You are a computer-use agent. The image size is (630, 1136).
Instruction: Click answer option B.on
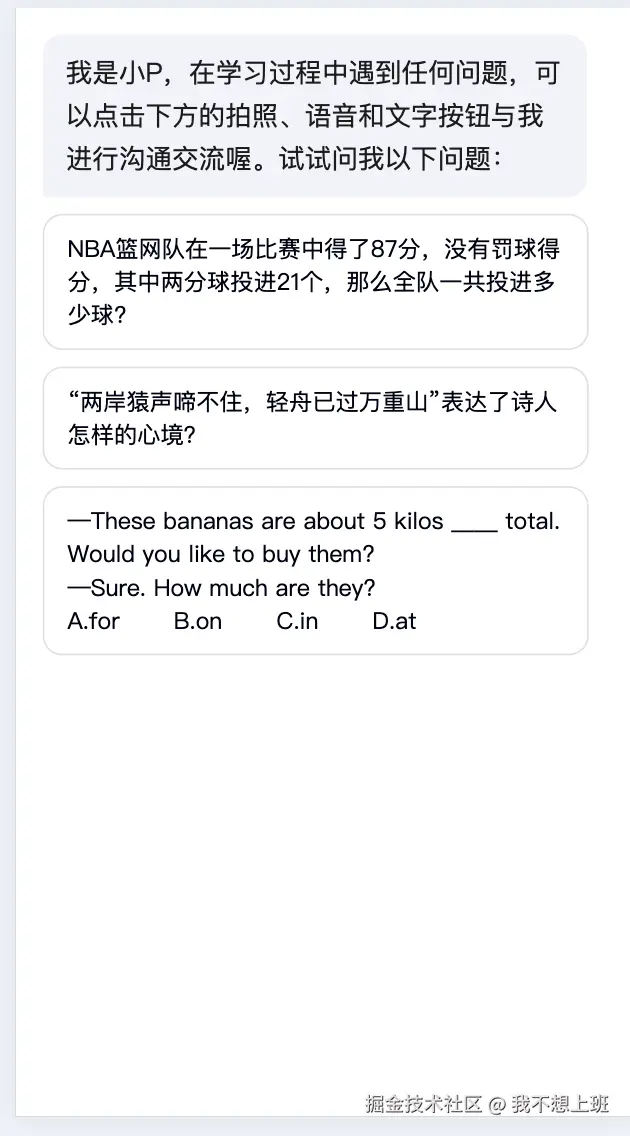198,621
